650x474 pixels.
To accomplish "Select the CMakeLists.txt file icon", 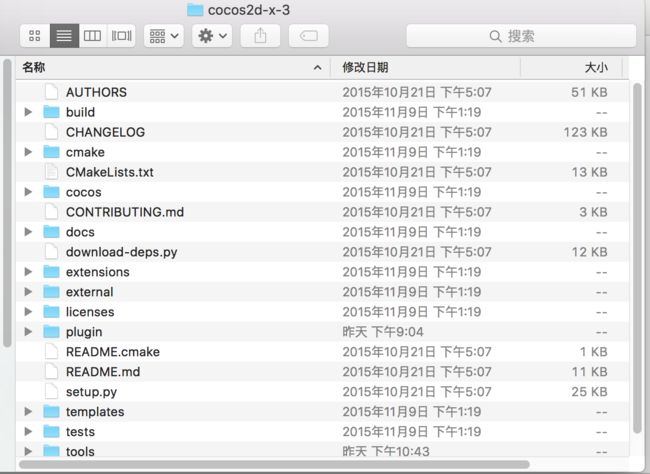I will click(51, 172).
